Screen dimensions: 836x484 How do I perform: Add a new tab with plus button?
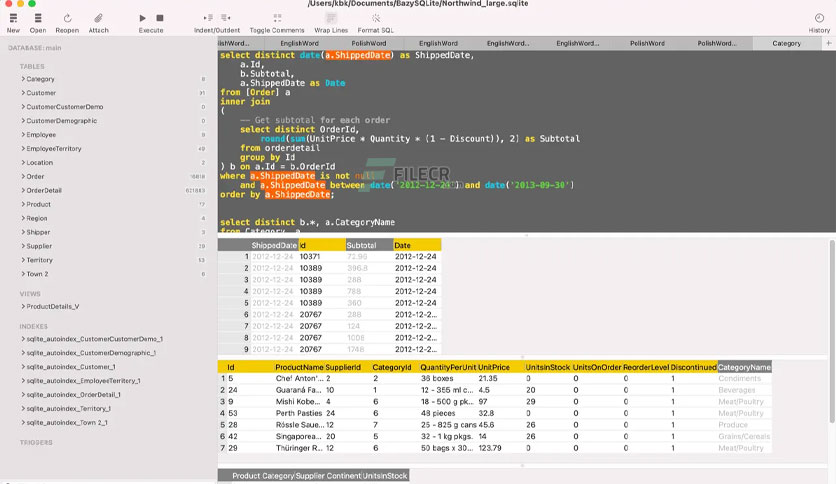coord(829,43)
